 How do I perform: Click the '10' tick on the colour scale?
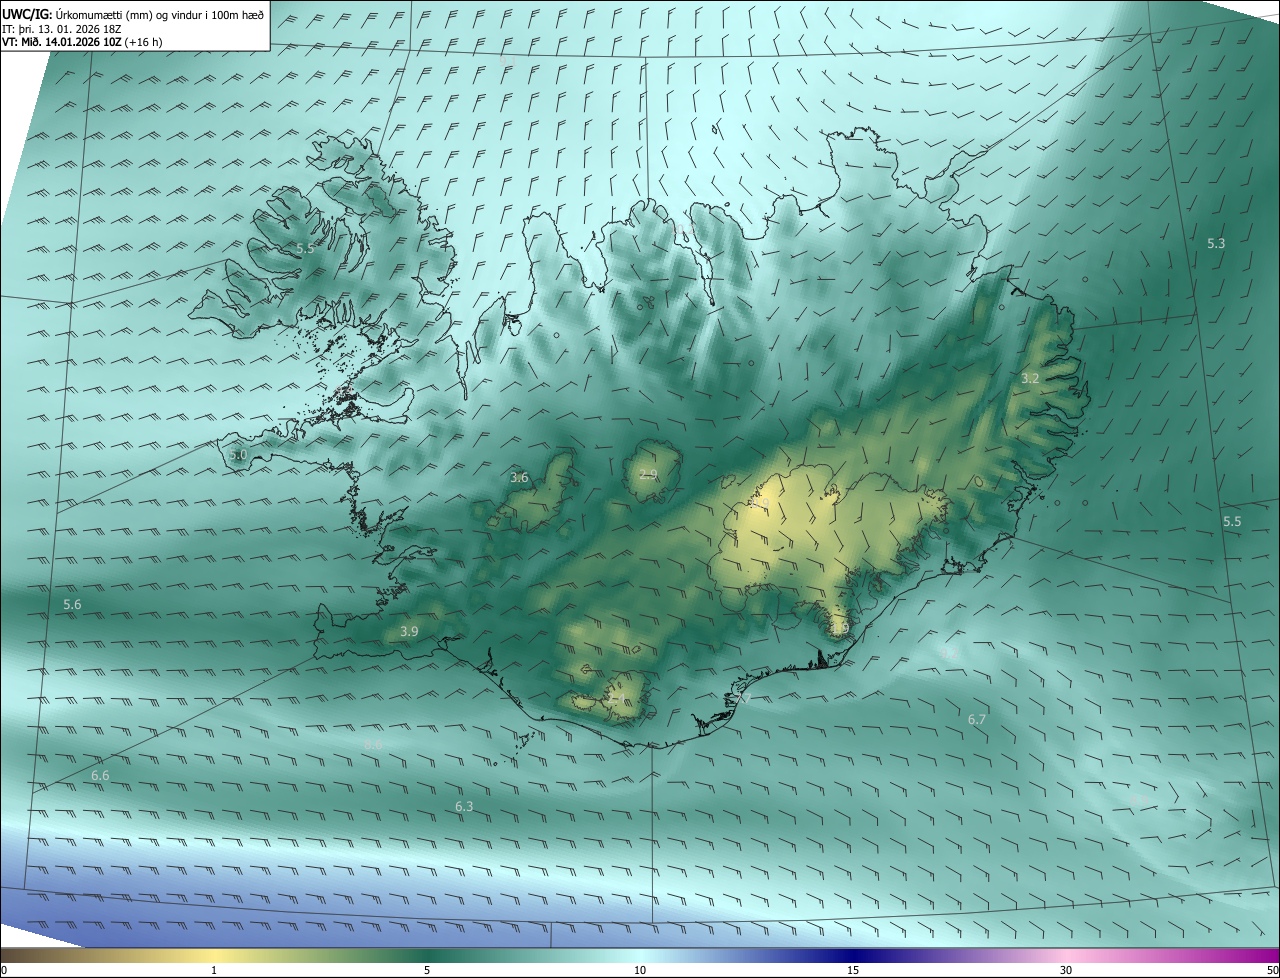point(640,970)
